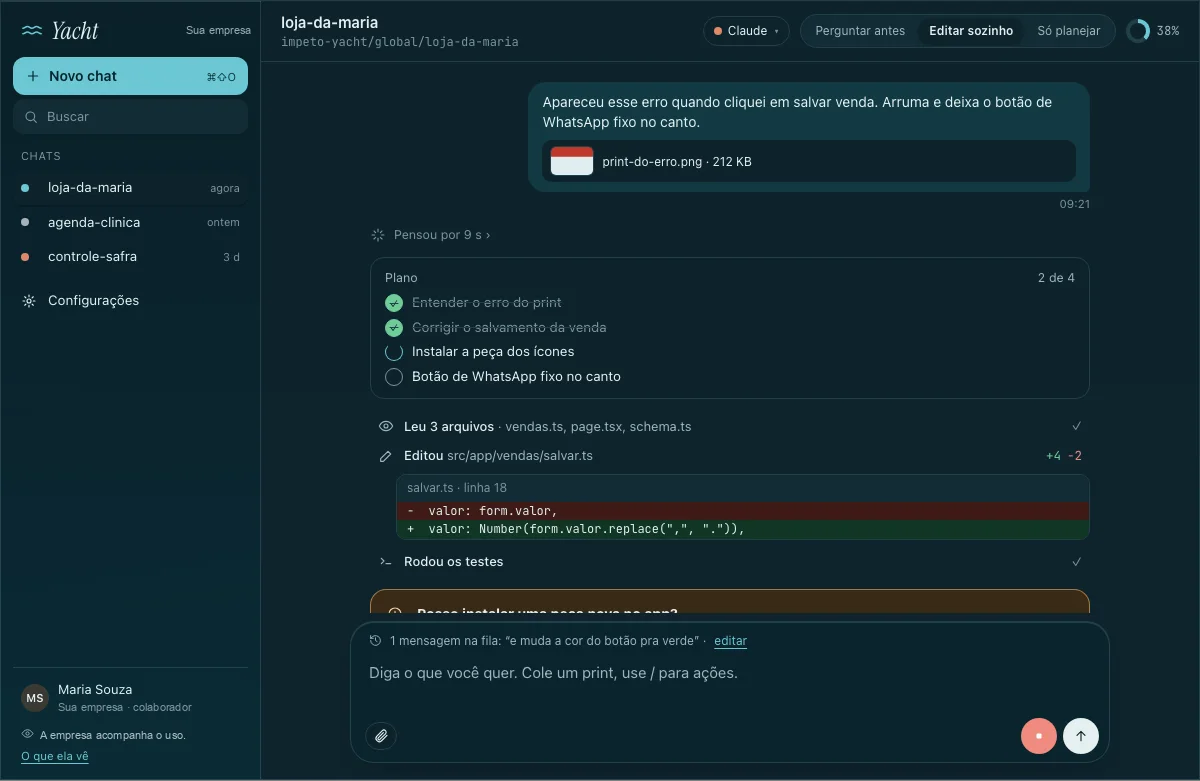
Task: Click the editar link for queued message
Action: (x=730, y=641)
